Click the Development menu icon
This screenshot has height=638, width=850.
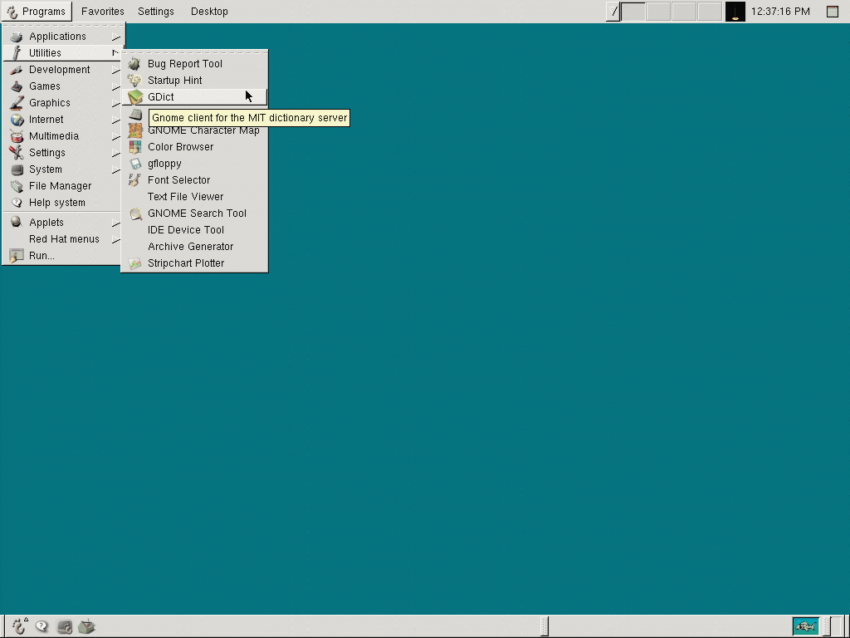point(17,70)
